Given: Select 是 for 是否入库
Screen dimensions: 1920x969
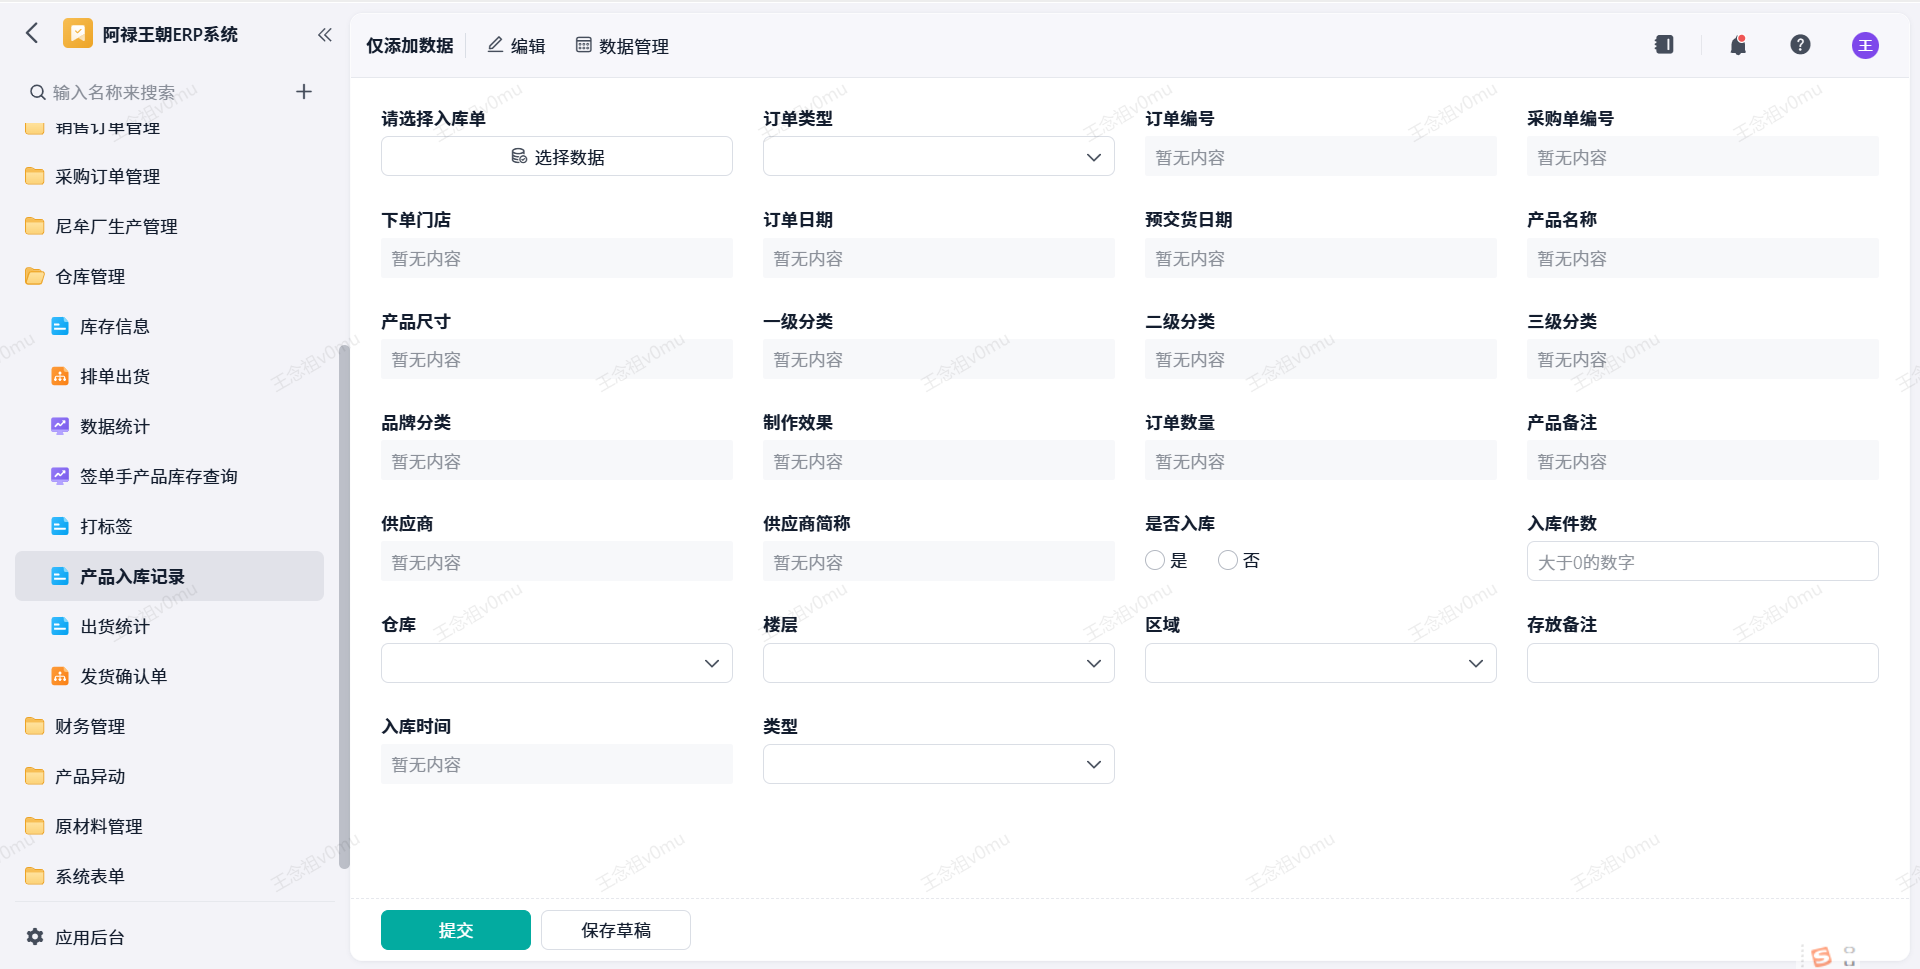Looking at the screenshot, I should click(1155, 560).
